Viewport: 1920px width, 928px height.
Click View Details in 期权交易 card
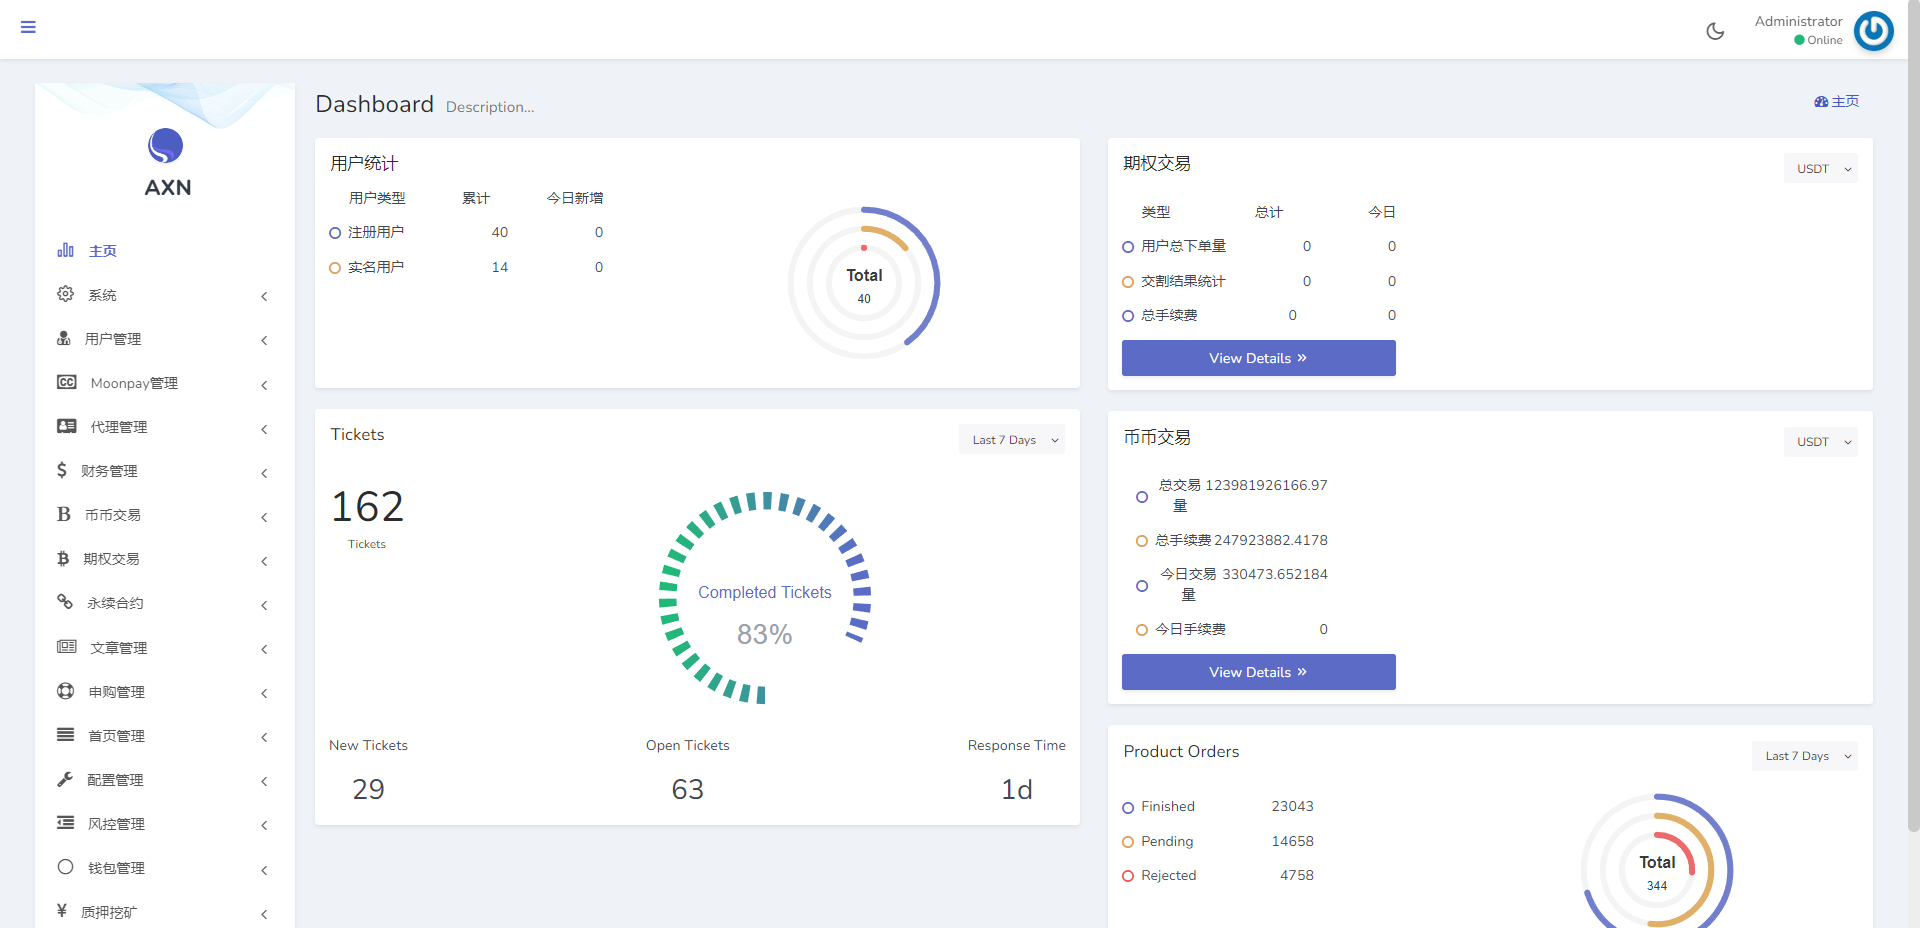point(1258,358)
